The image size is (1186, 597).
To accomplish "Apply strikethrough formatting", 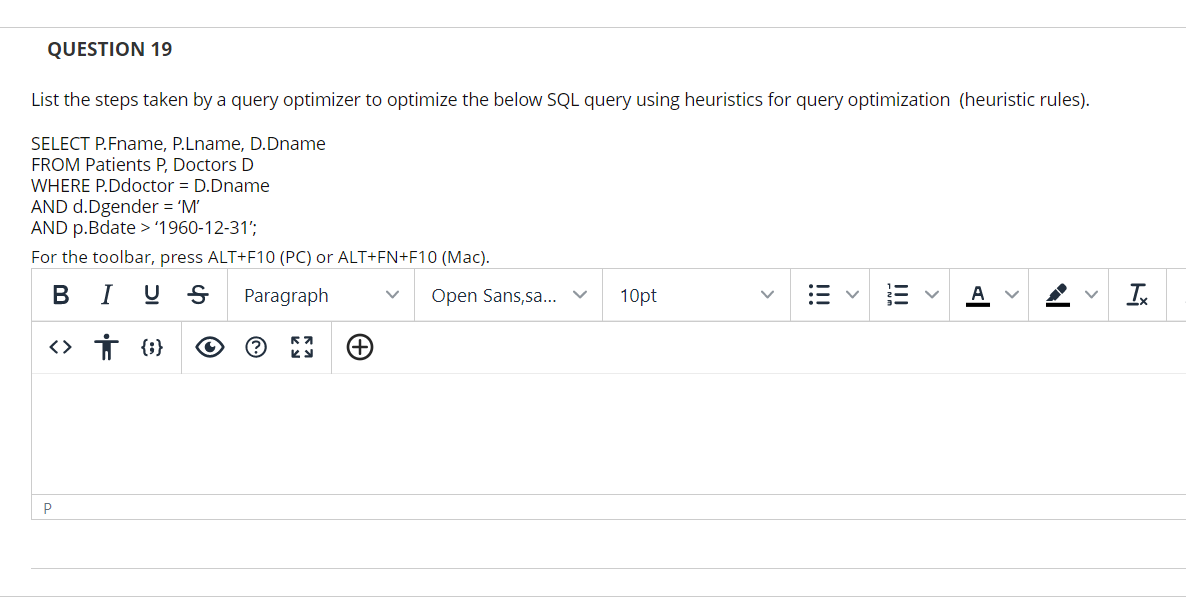I will (197, 294).
